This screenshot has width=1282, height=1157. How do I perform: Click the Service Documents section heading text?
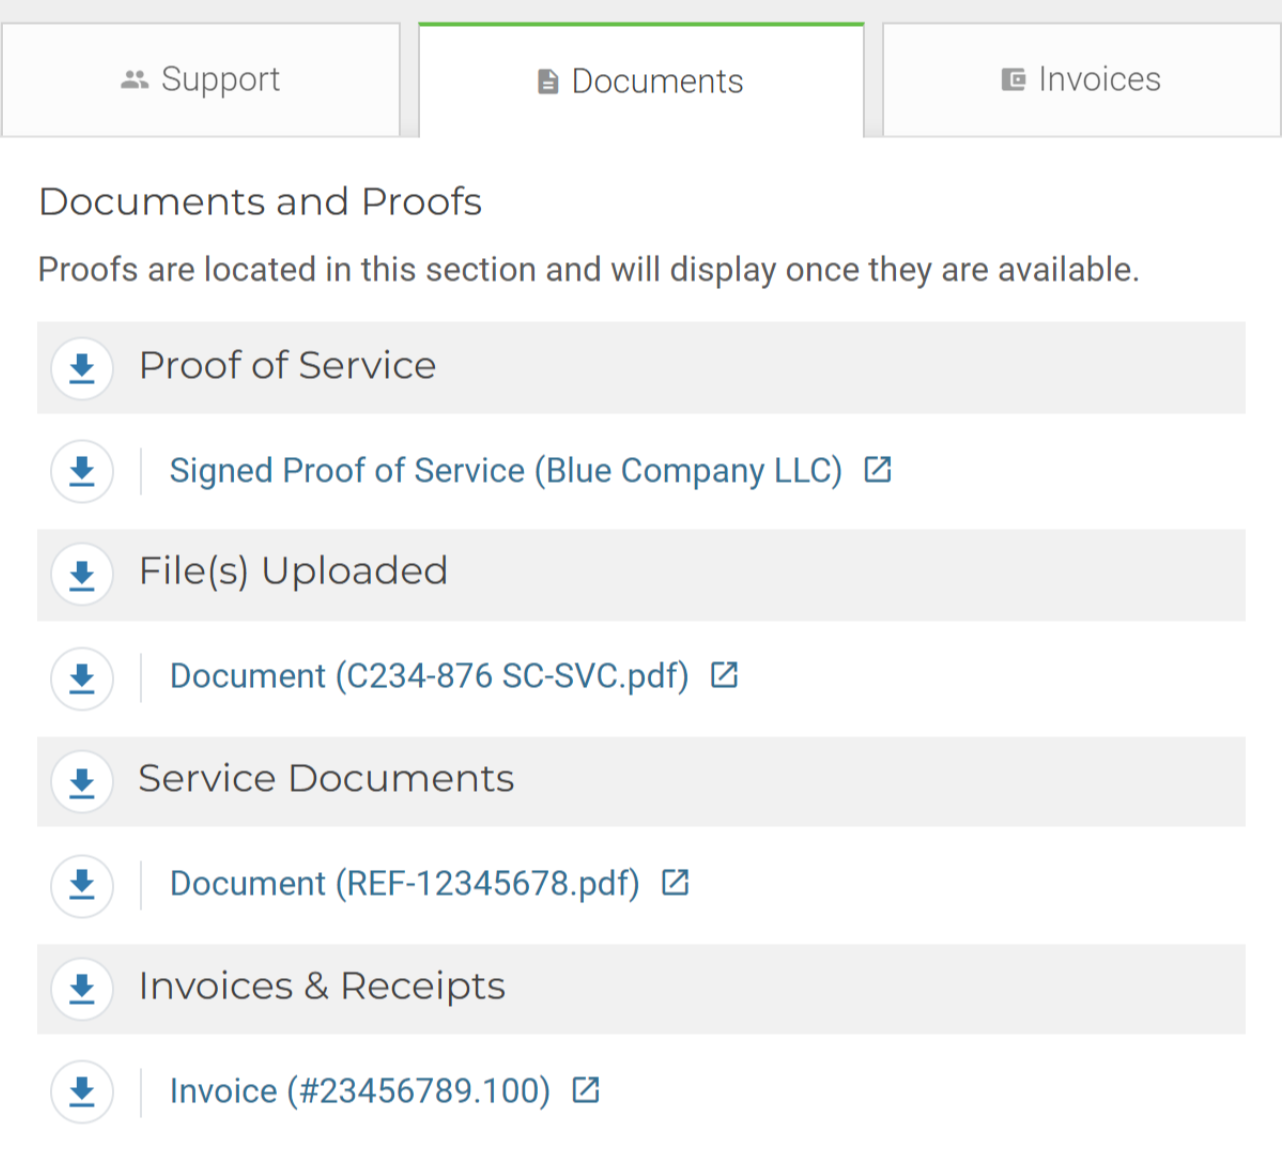[326, 779]
